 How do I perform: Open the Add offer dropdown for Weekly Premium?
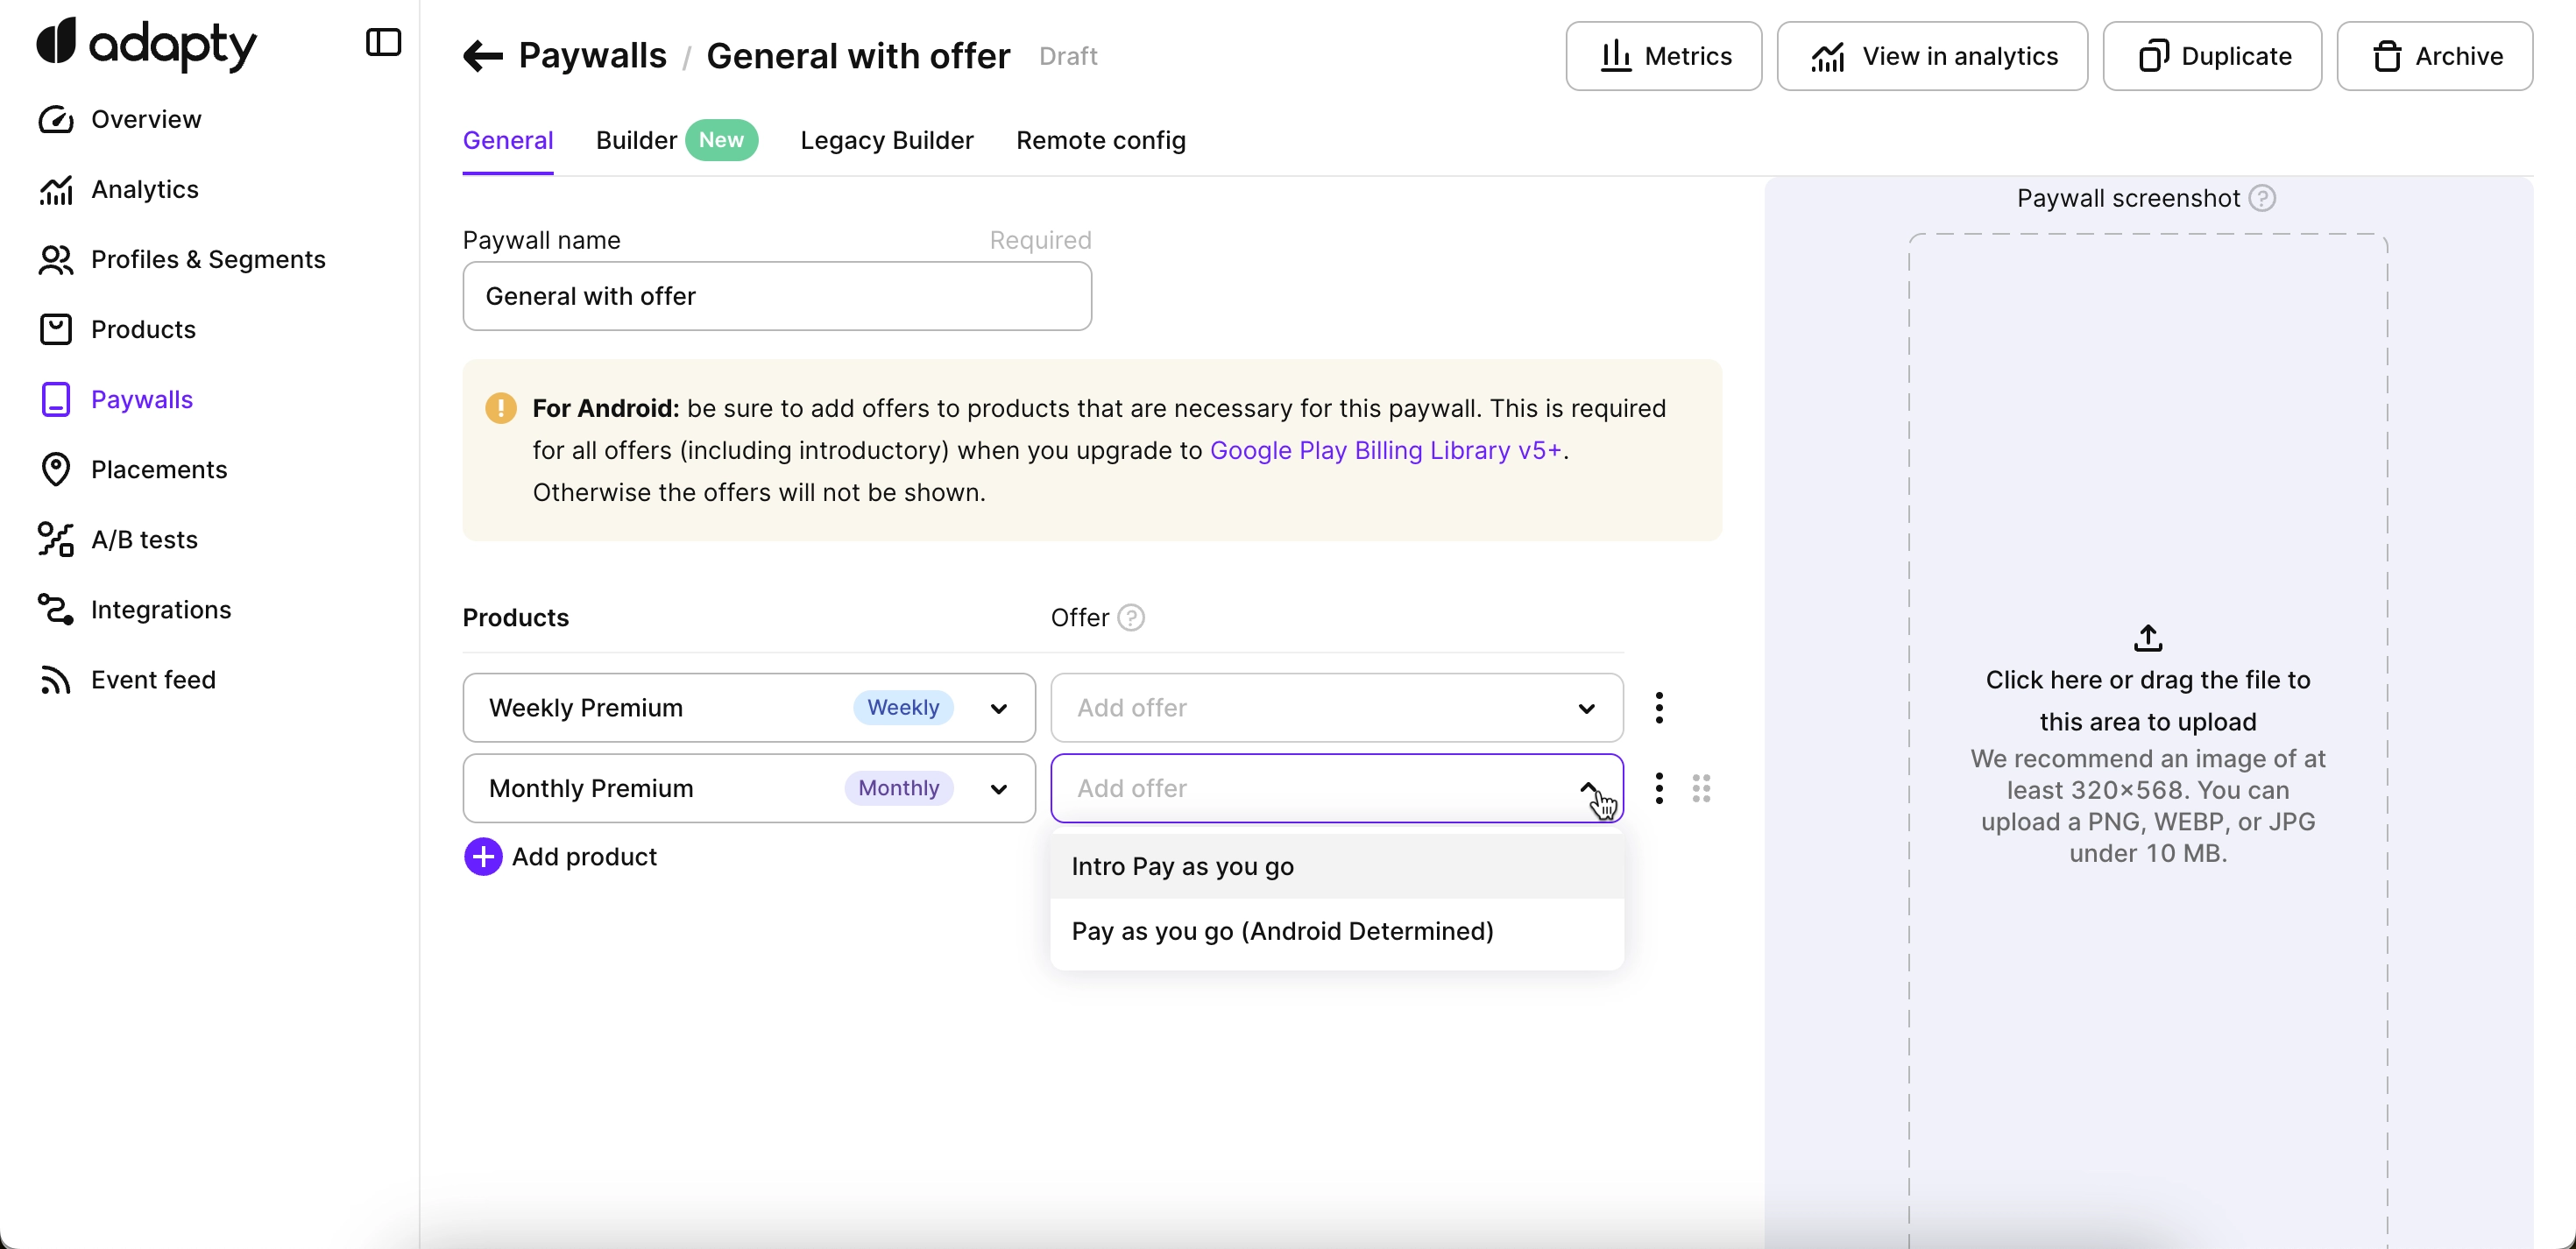tap(1335, 708)
